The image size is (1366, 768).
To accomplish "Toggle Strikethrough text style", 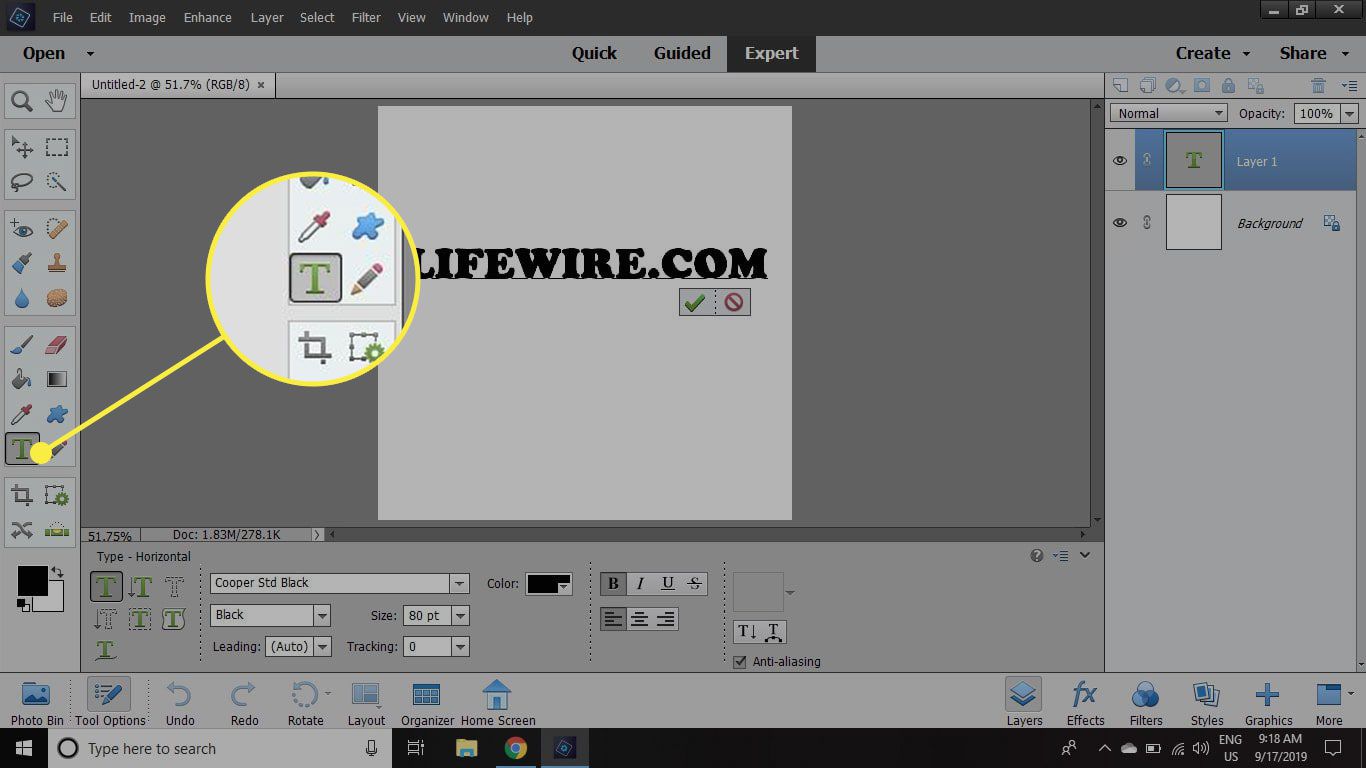I will tap(694, 584).
